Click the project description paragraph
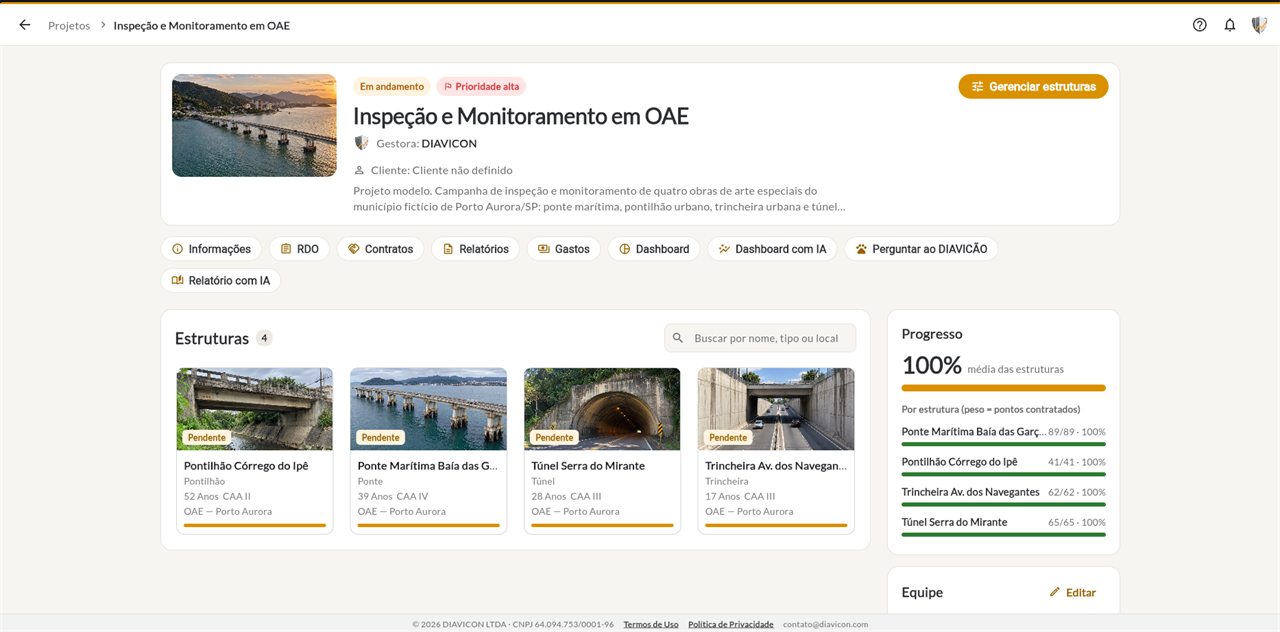The width and height of the screenshot is (1280, 632). click(600, 198)
